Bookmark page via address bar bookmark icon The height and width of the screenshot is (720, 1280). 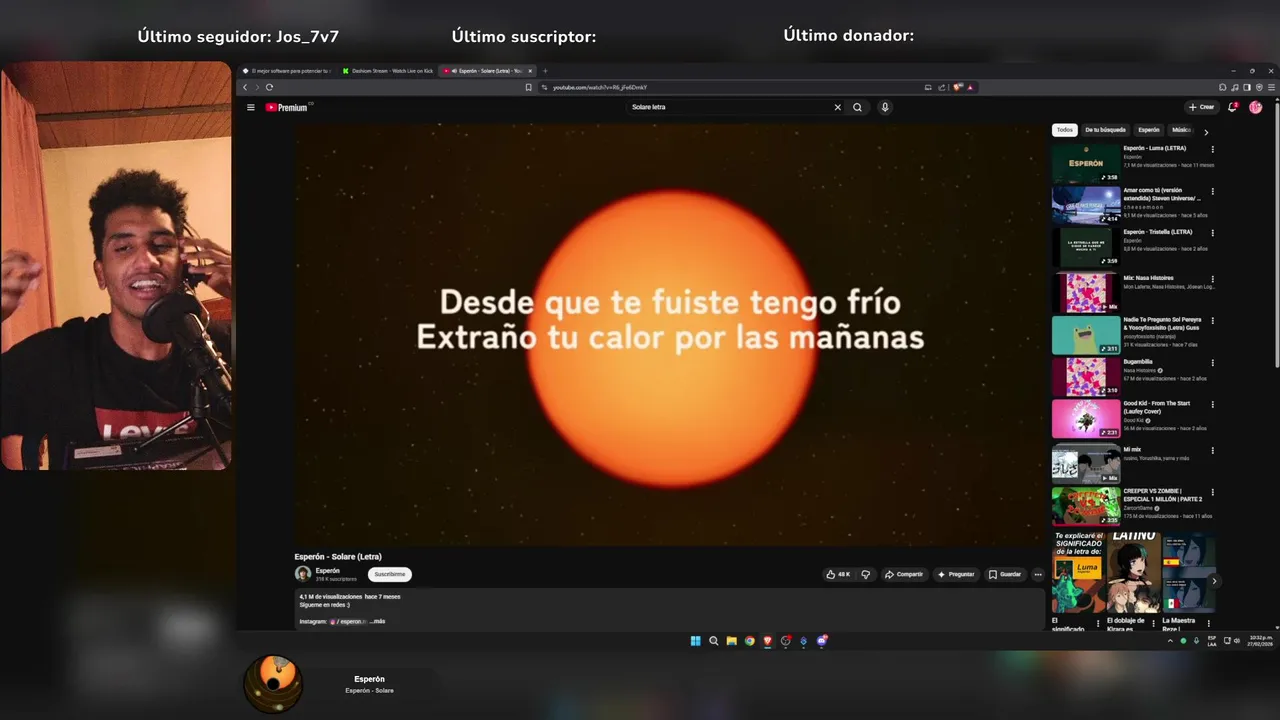coord(529,87)
